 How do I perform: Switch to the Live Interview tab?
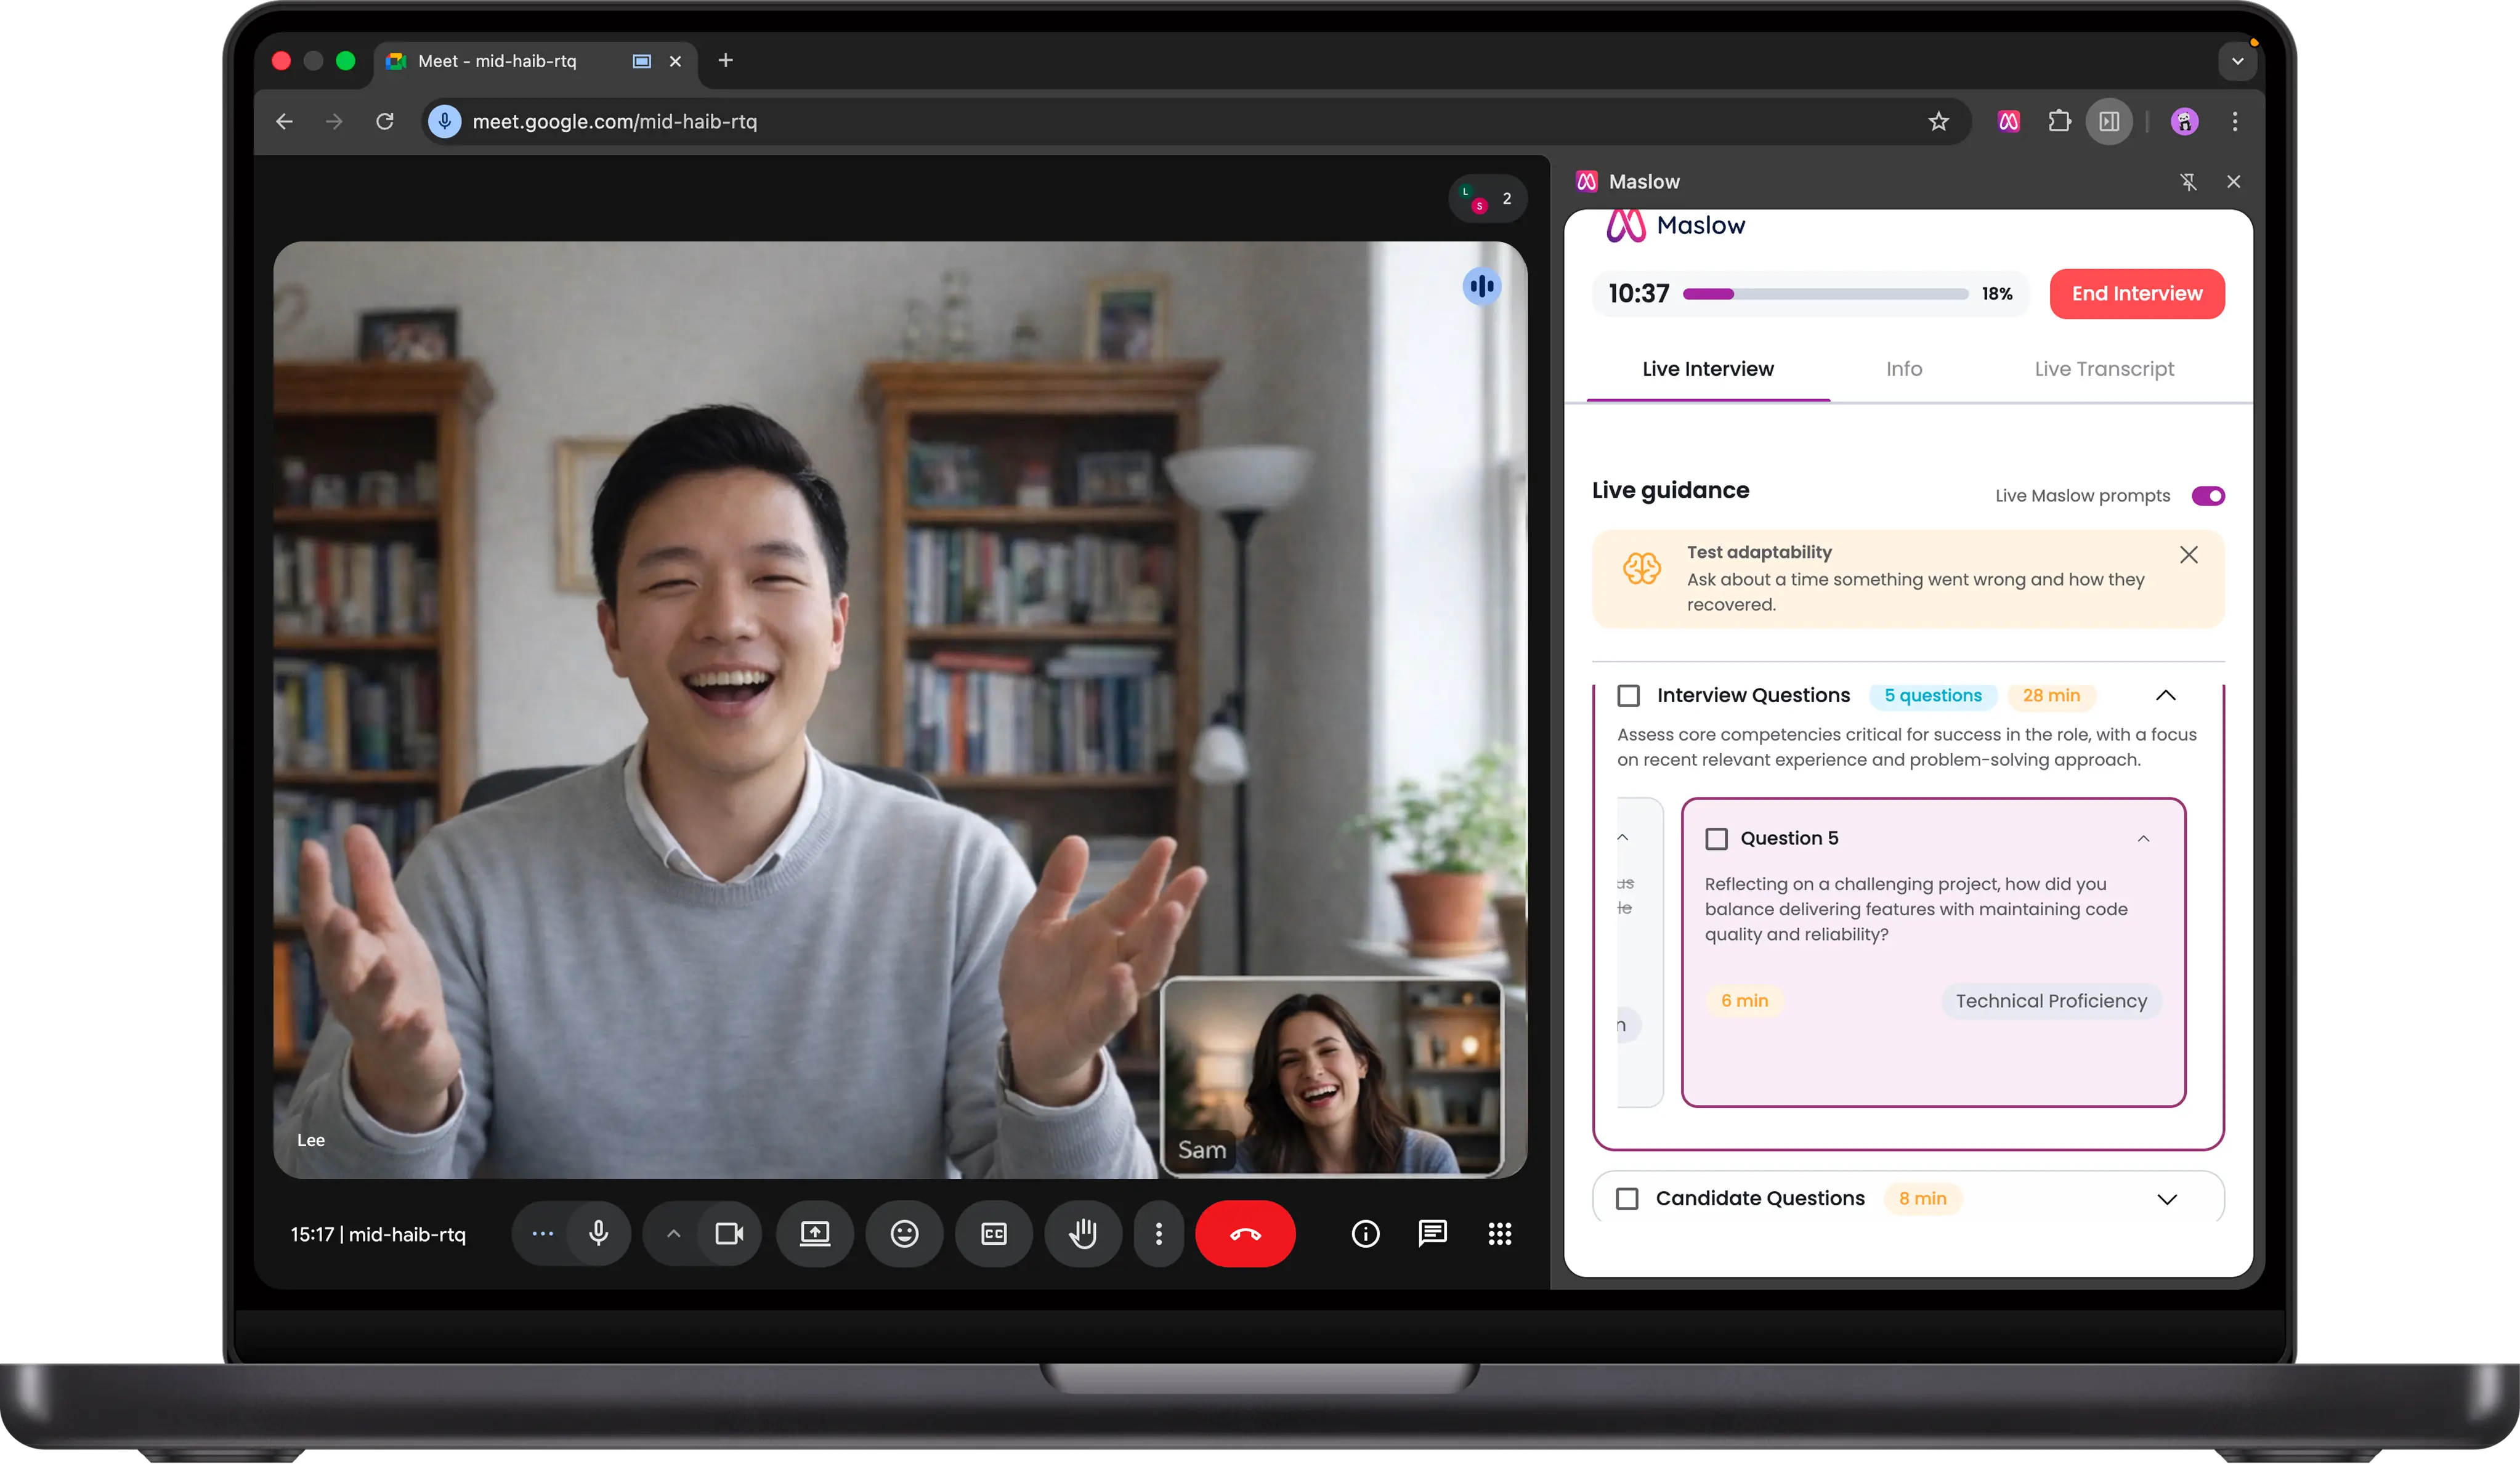[x=1707, y=369]
